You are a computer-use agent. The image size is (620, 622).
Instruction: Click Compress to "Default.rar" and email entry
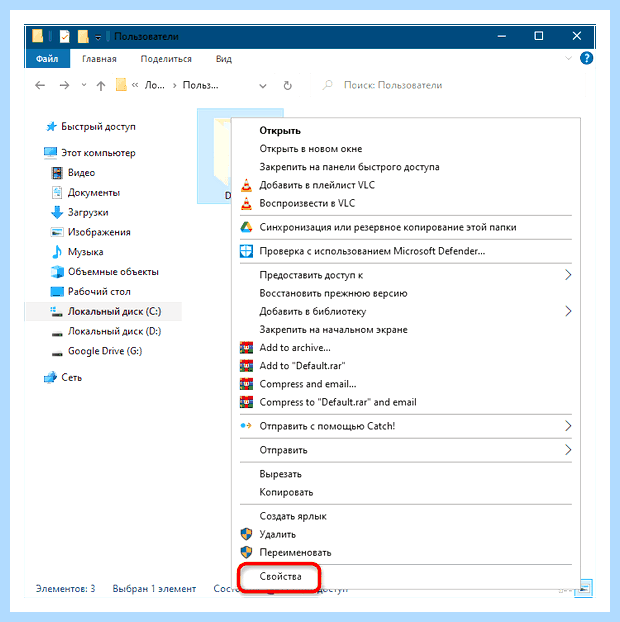(406, 402)
